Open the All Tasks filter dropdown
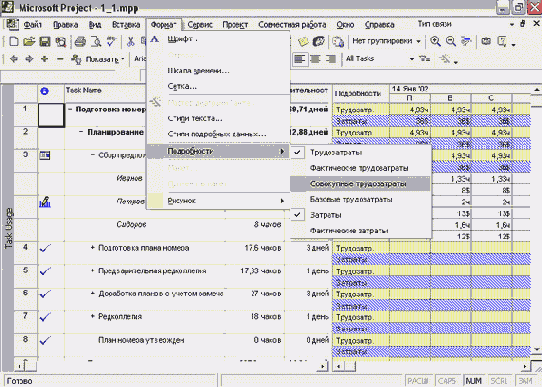542x387 pixels. tap(411, 59)
